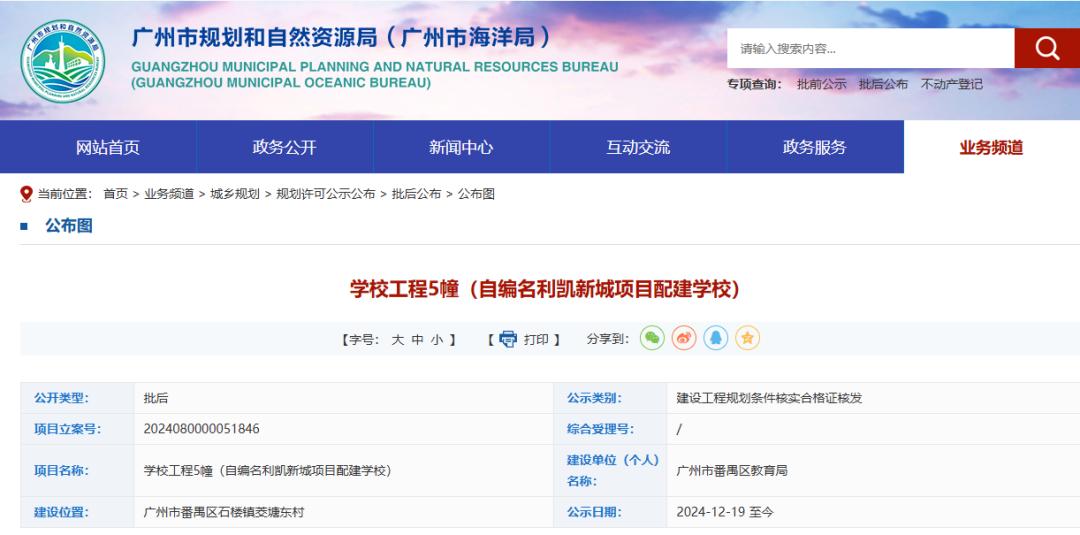Viewport: 1080px width, 535px height.
Task: Focus the search content input field
Action: (x=870, y=48)
